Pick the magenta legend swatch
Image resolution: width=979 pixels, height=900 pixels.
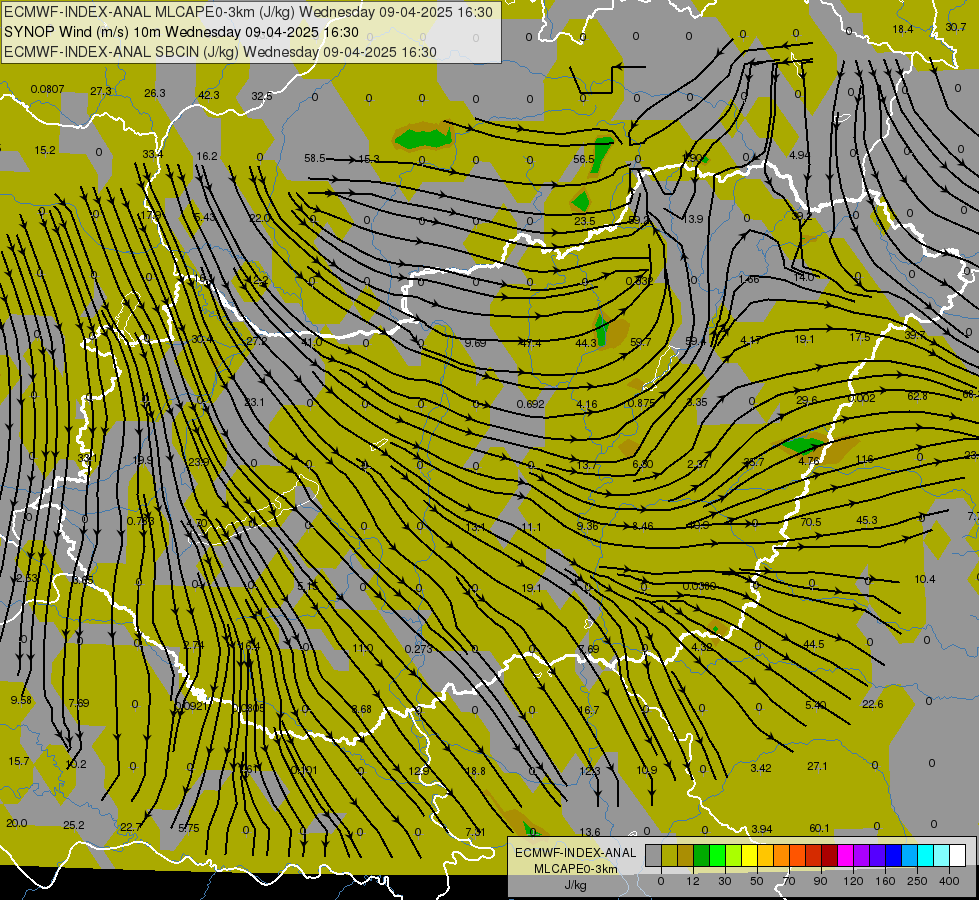846,855
